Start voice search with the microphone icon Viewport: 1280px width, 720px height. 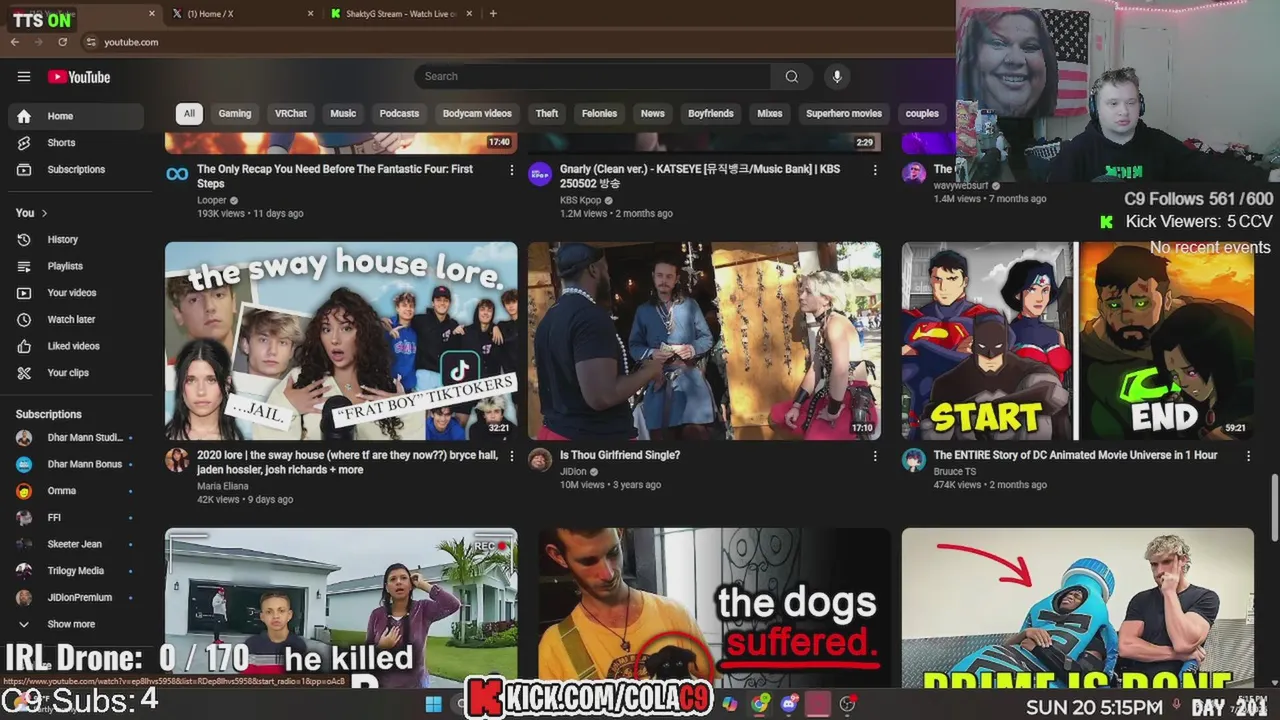click(x=837, y=76)
